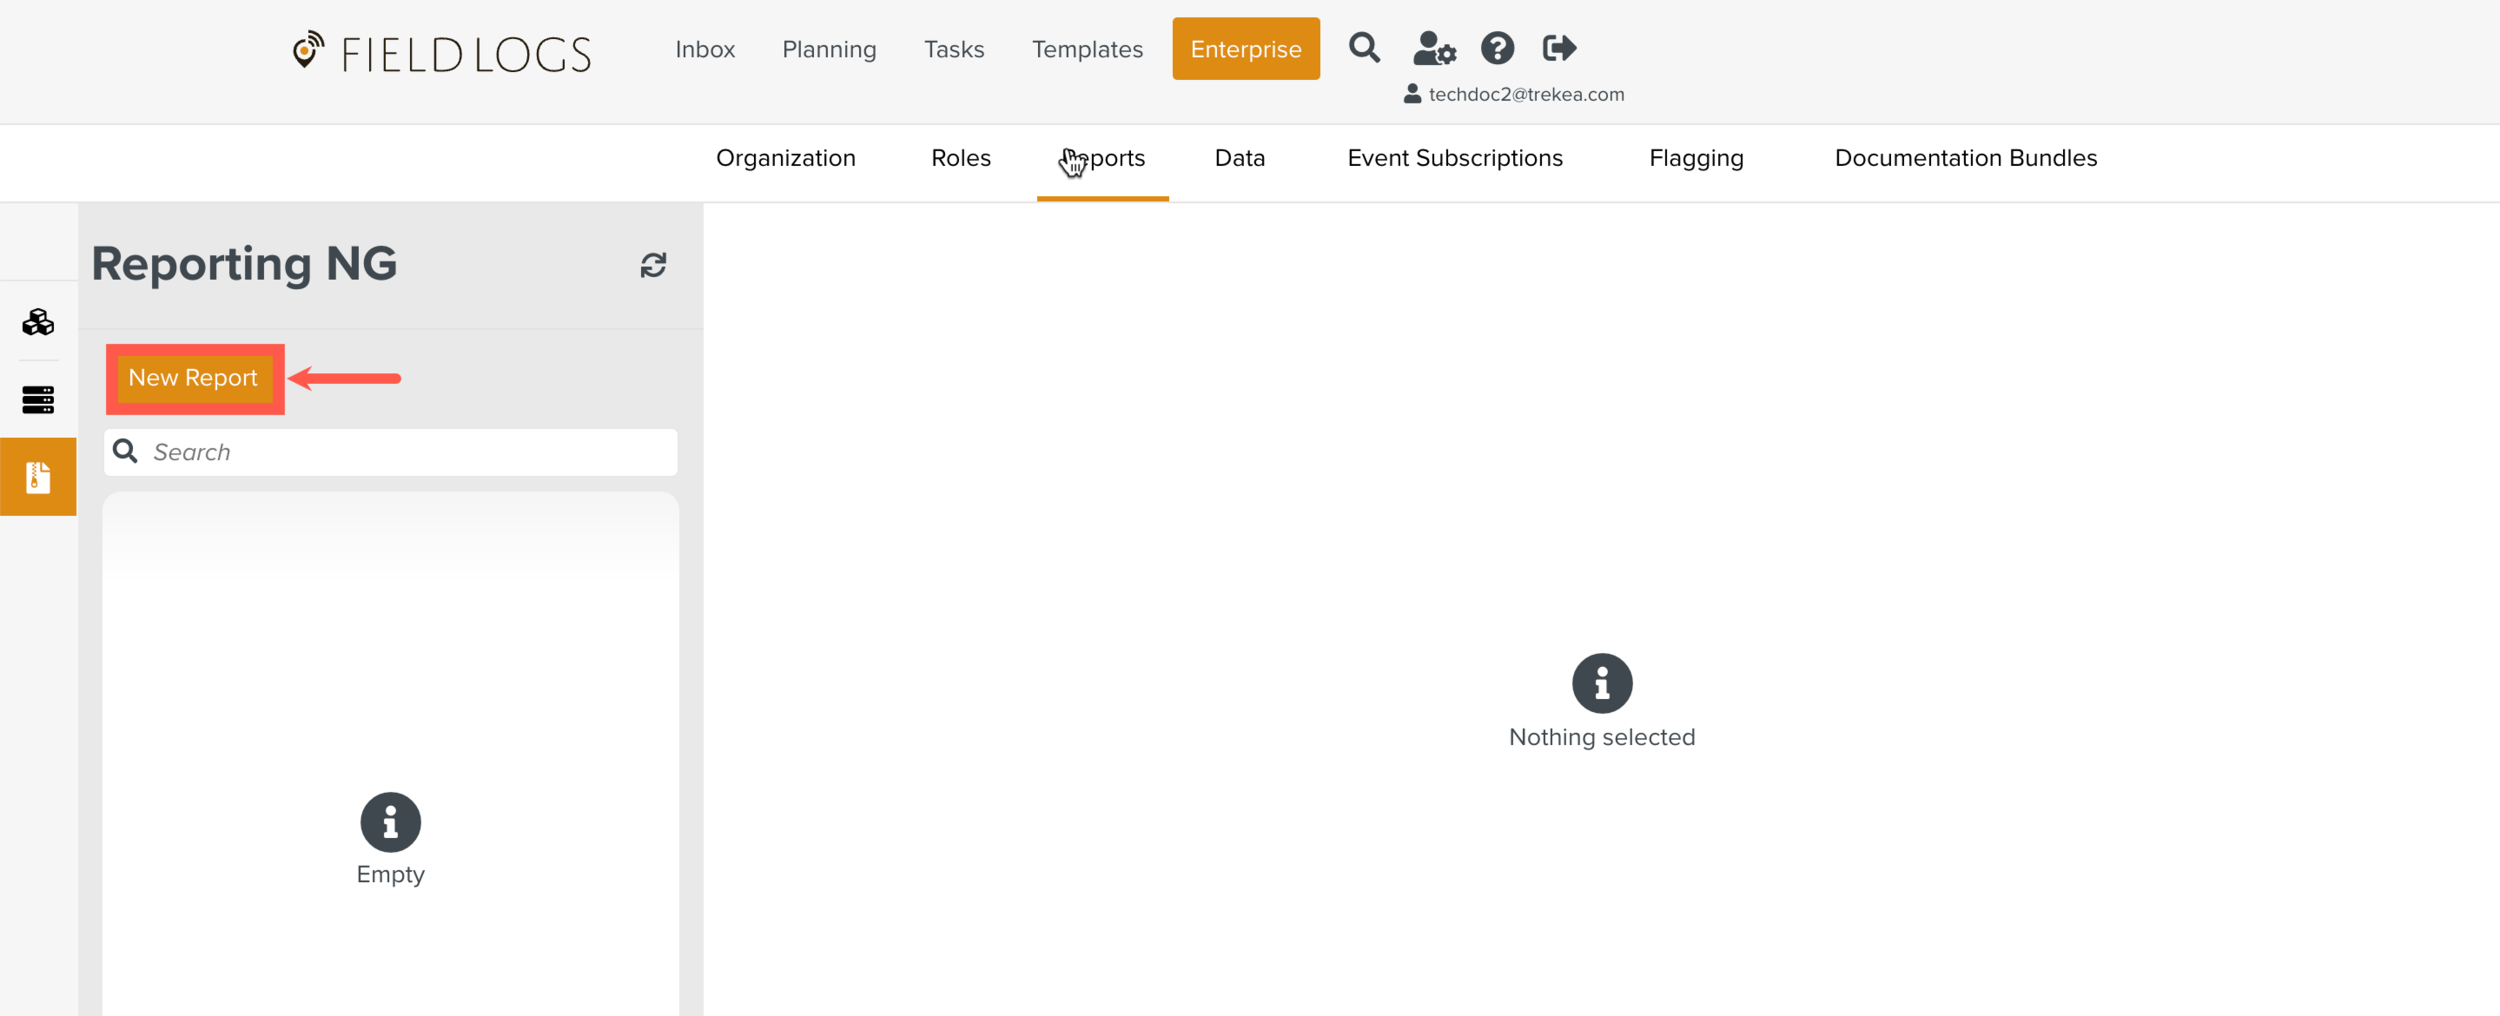Open the help question mark icon
This screenshot has width=2500, height=1016.
pyautogui.click(x=1497, y=48)
